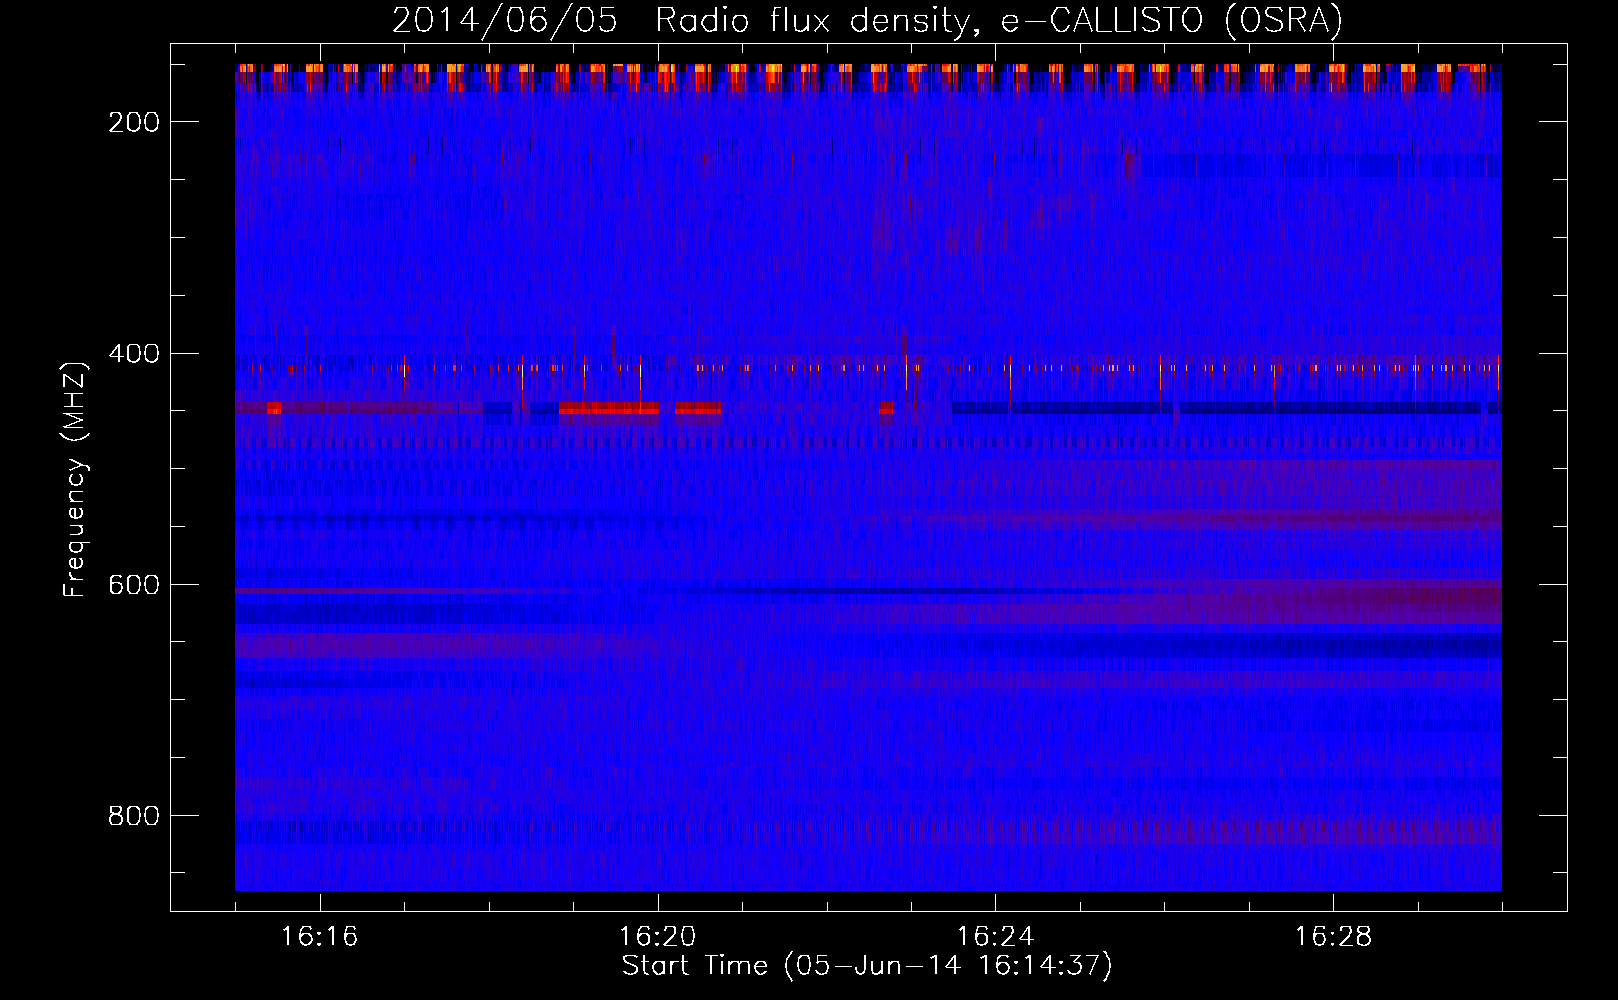Click the long bright red burst near 450 MHz
Image resolution: width=1618 pixels, height=1000 pixels.
610,408
